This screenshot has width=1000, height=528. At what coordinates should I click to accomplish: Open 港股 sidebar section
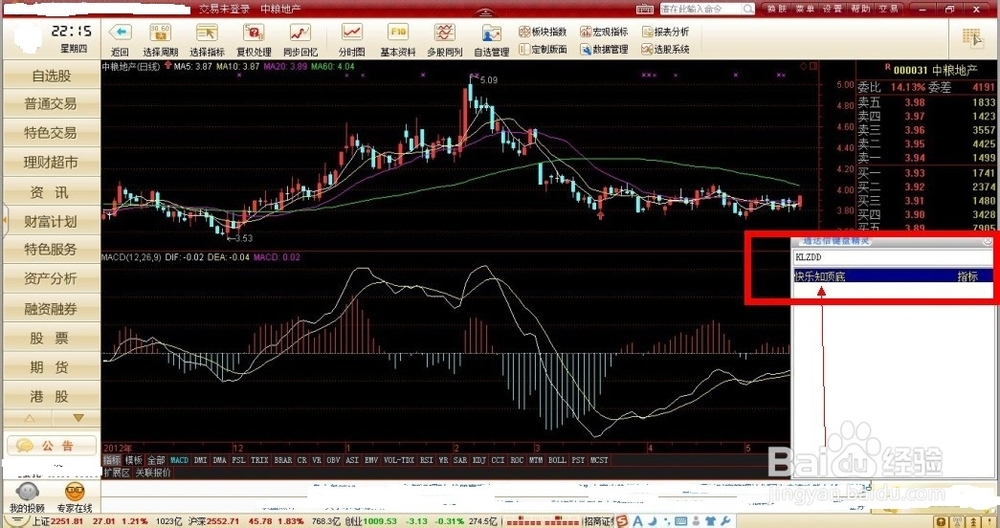52,397
